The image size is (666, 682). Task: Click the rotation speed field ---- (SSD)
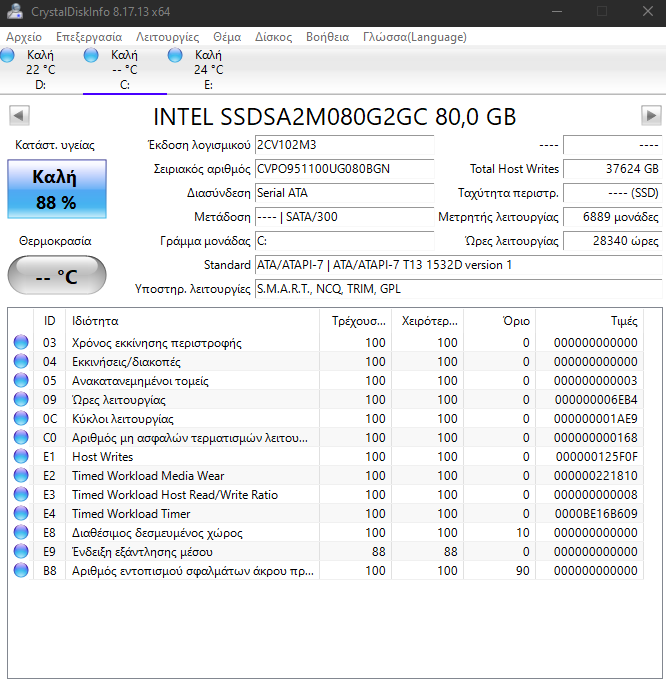pos(612,193)
